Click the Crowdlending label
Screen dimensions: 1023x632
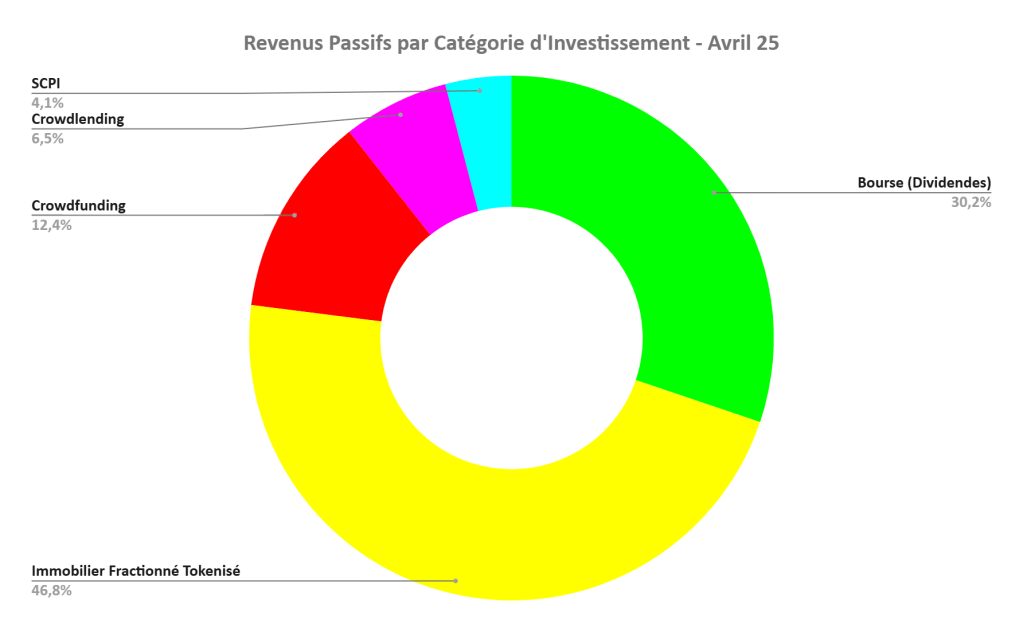point(78,119)
